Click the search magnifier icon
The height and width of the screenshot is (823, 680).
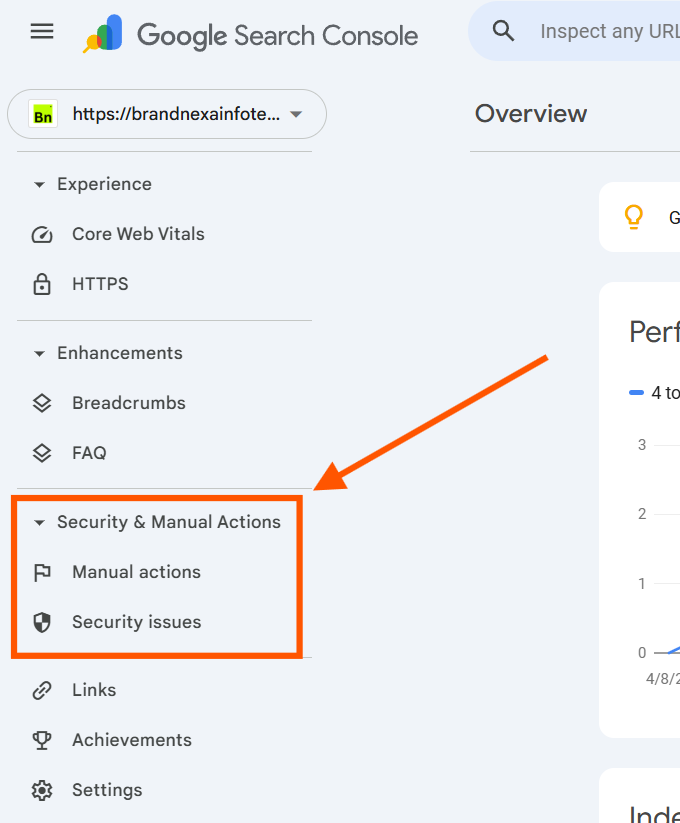coord(503,30)
